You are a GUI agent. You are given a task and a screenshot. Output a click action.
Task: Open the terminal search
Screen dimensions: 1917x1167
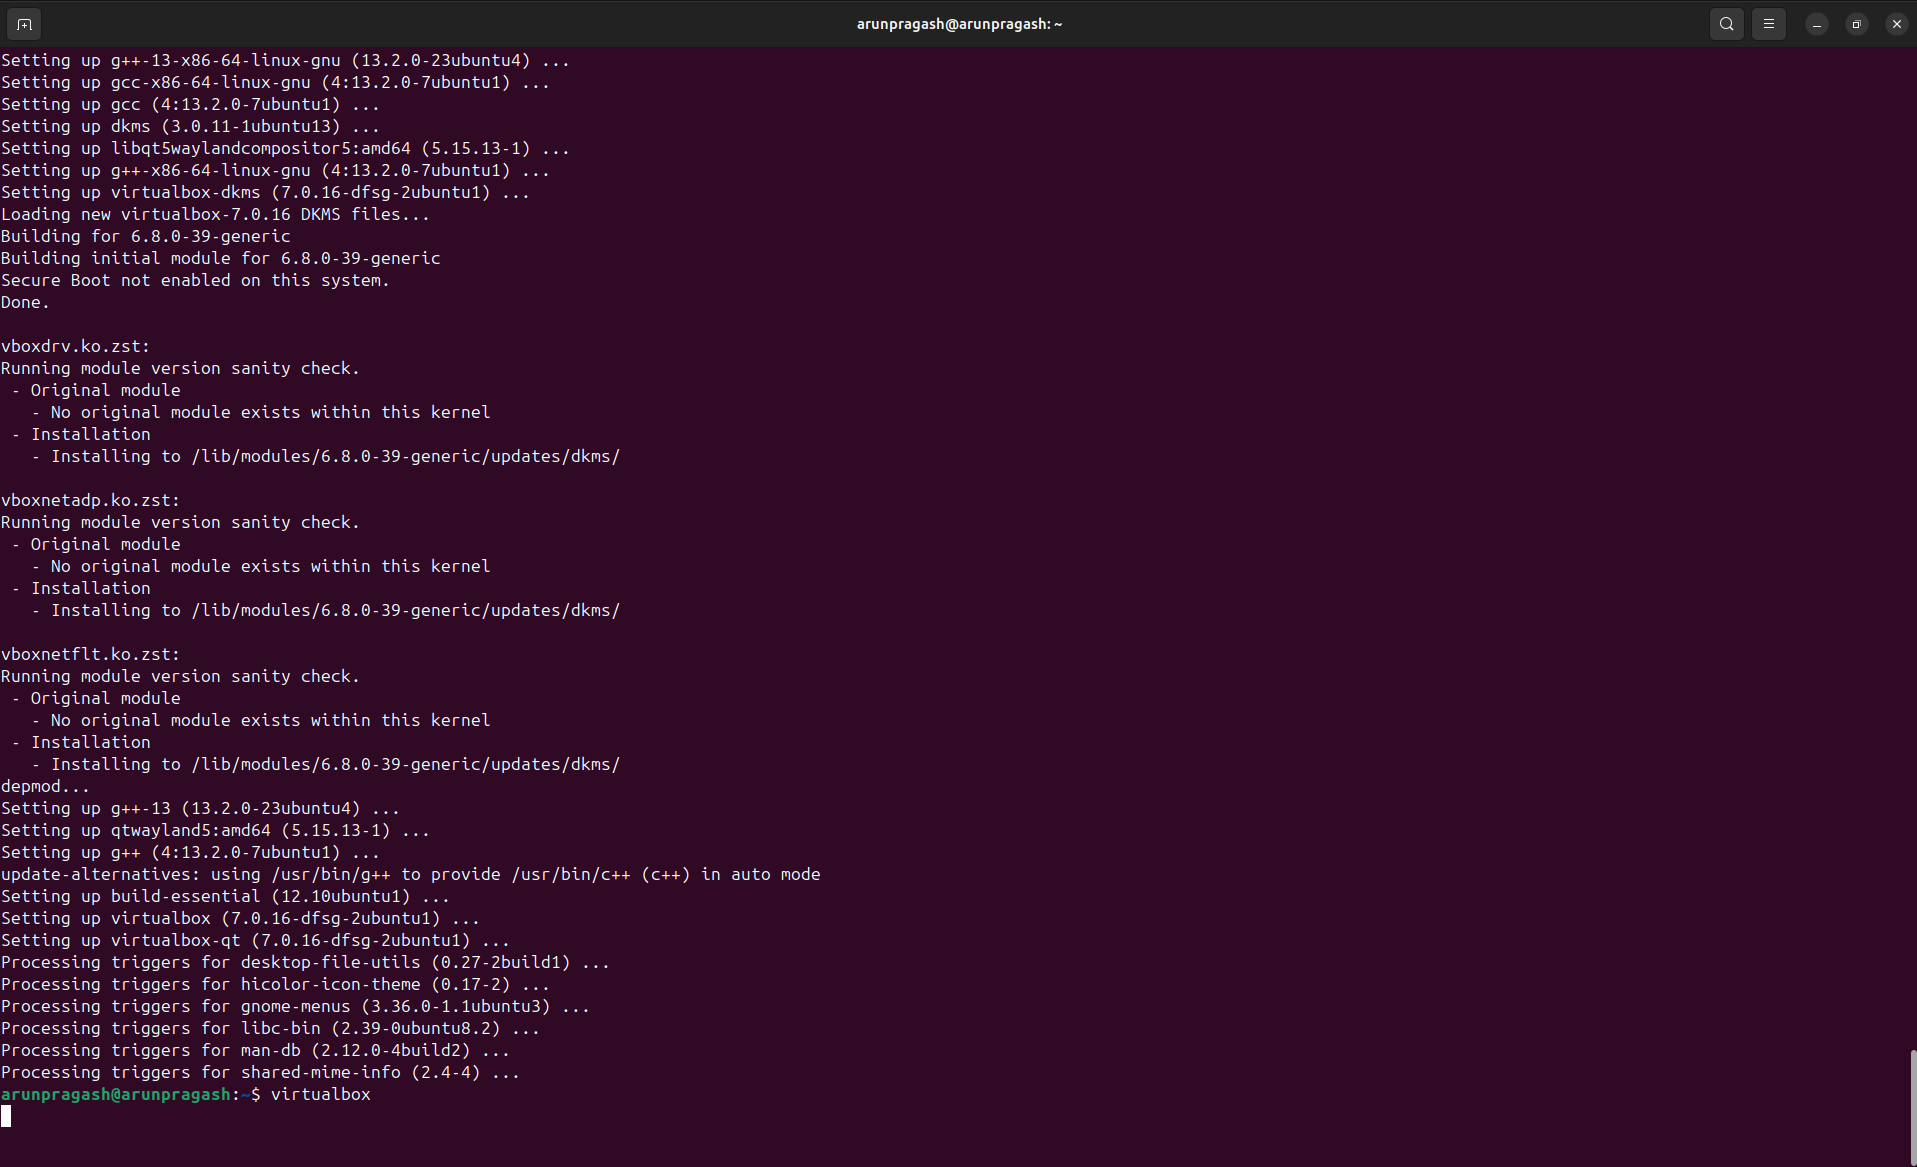click(1726, 24)
